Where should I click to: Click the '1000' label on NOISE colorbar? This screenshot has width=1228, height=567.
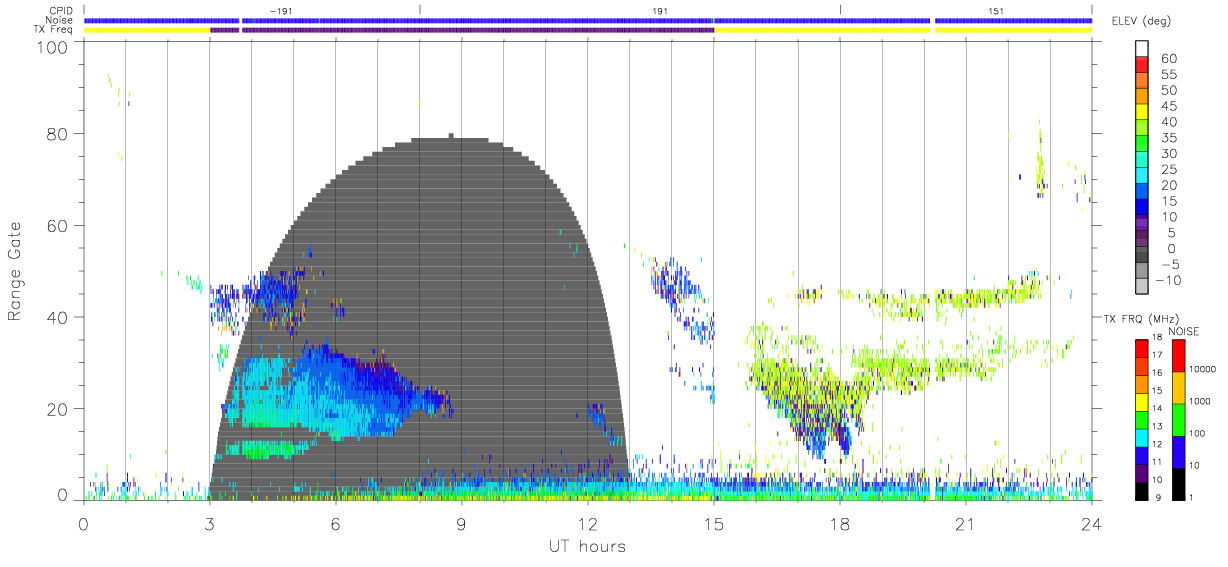1201,401
